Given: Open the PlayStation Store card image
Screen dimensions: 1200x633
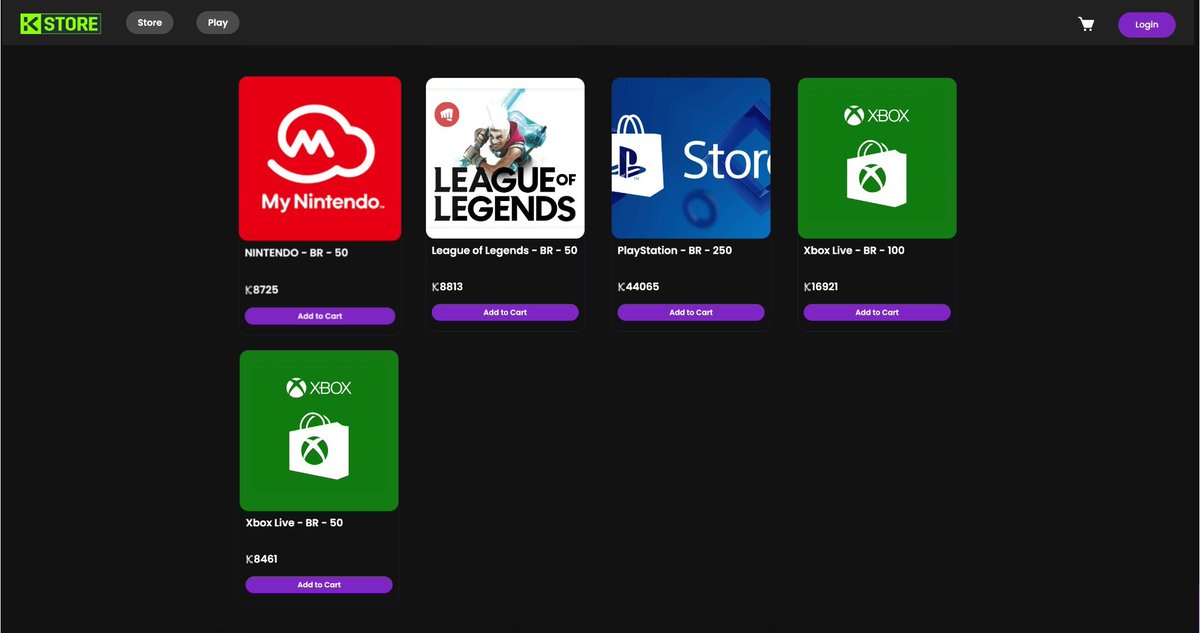Looking at the screenshot, I should (691, 158).
